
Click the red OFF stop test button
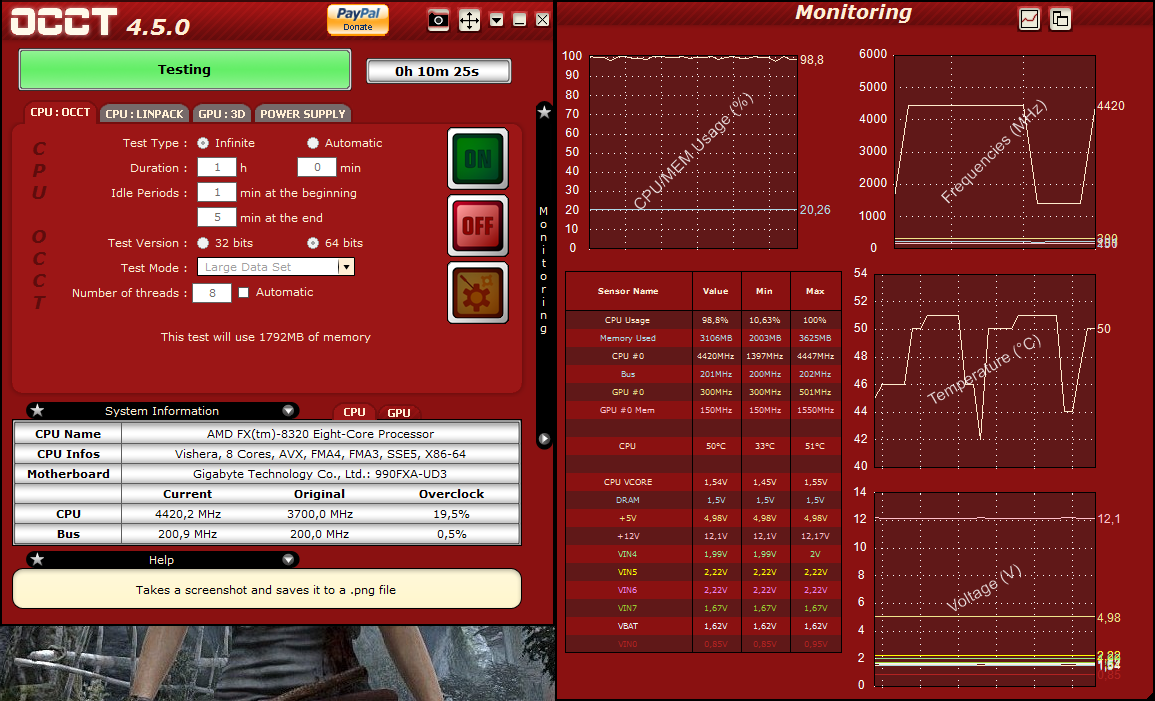(x=478, y=225)
